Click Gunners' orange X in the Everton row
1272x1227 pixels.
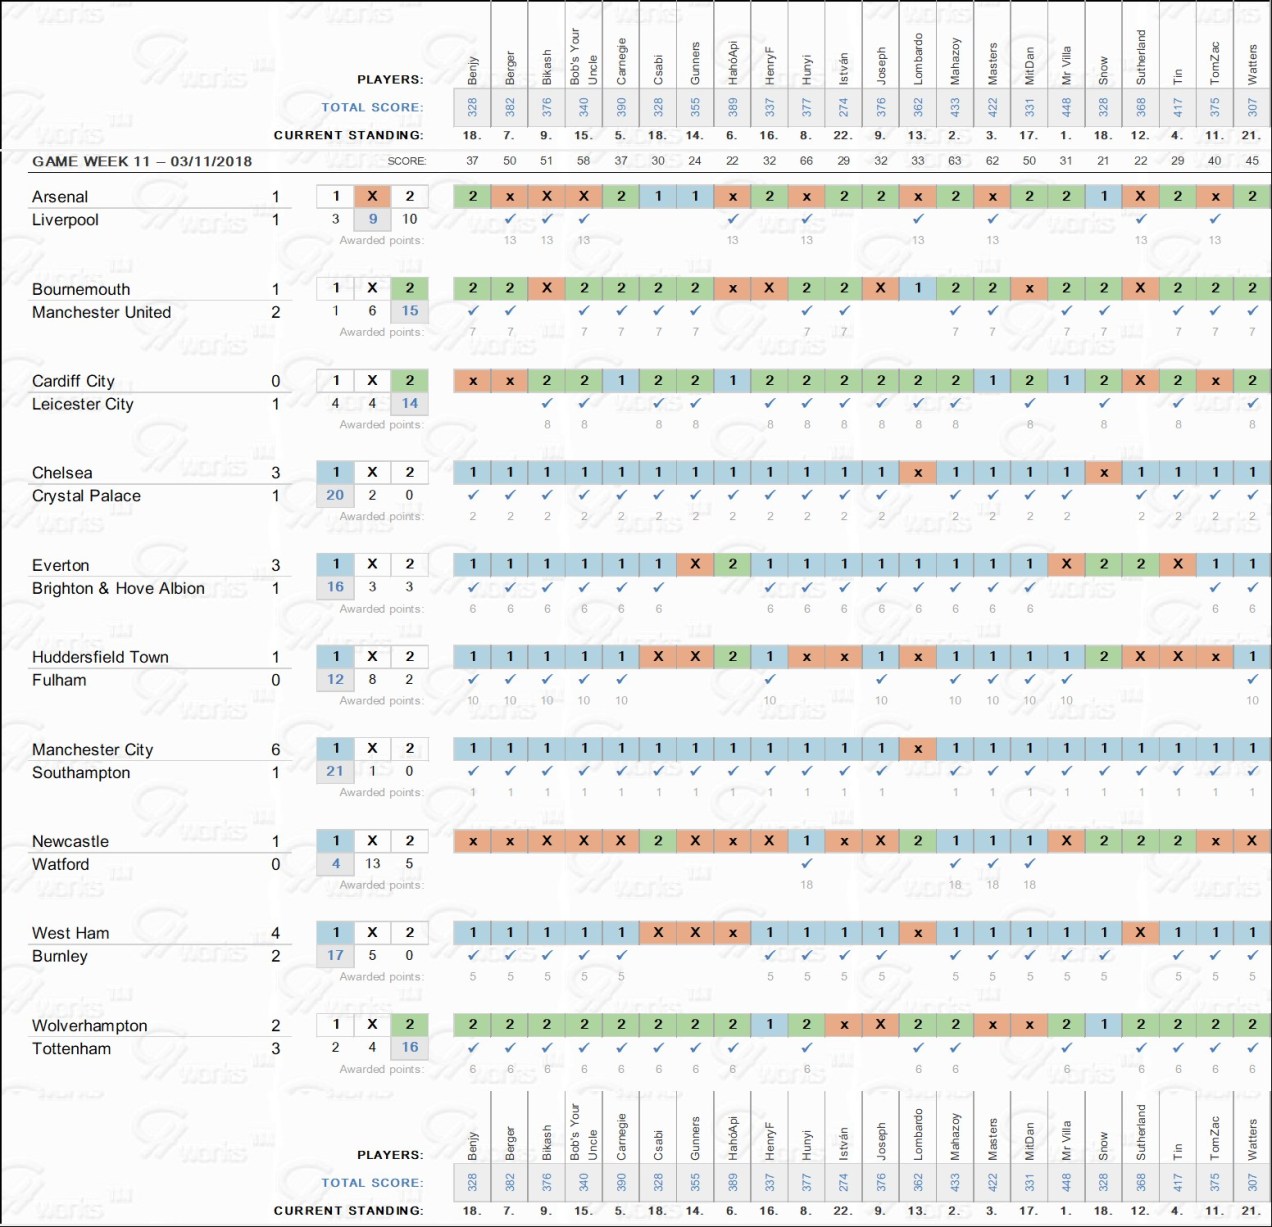pos(695,564)
